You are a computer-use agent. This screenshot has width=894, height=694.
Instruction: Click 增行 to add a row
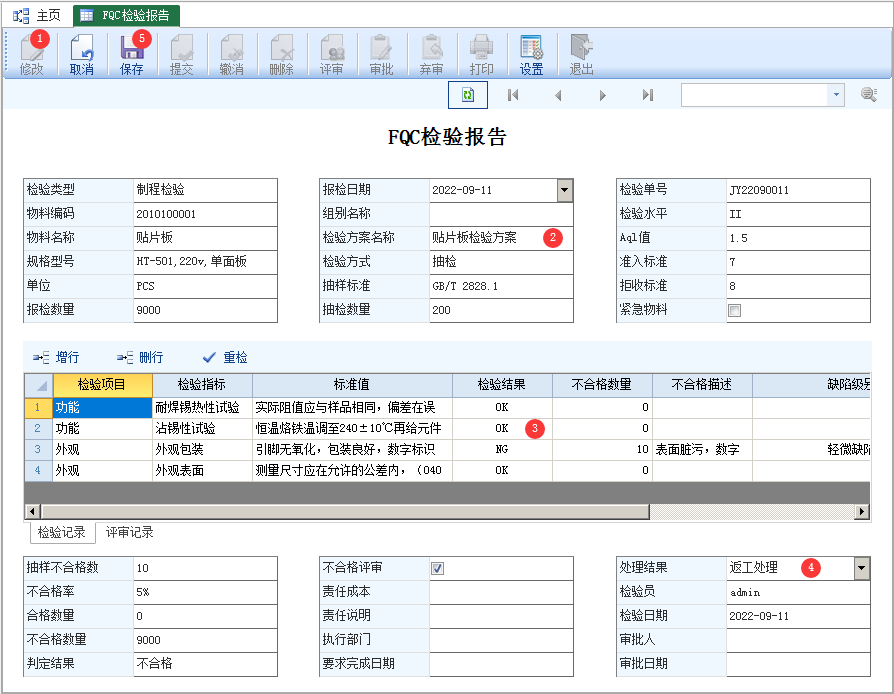[57, 357]
